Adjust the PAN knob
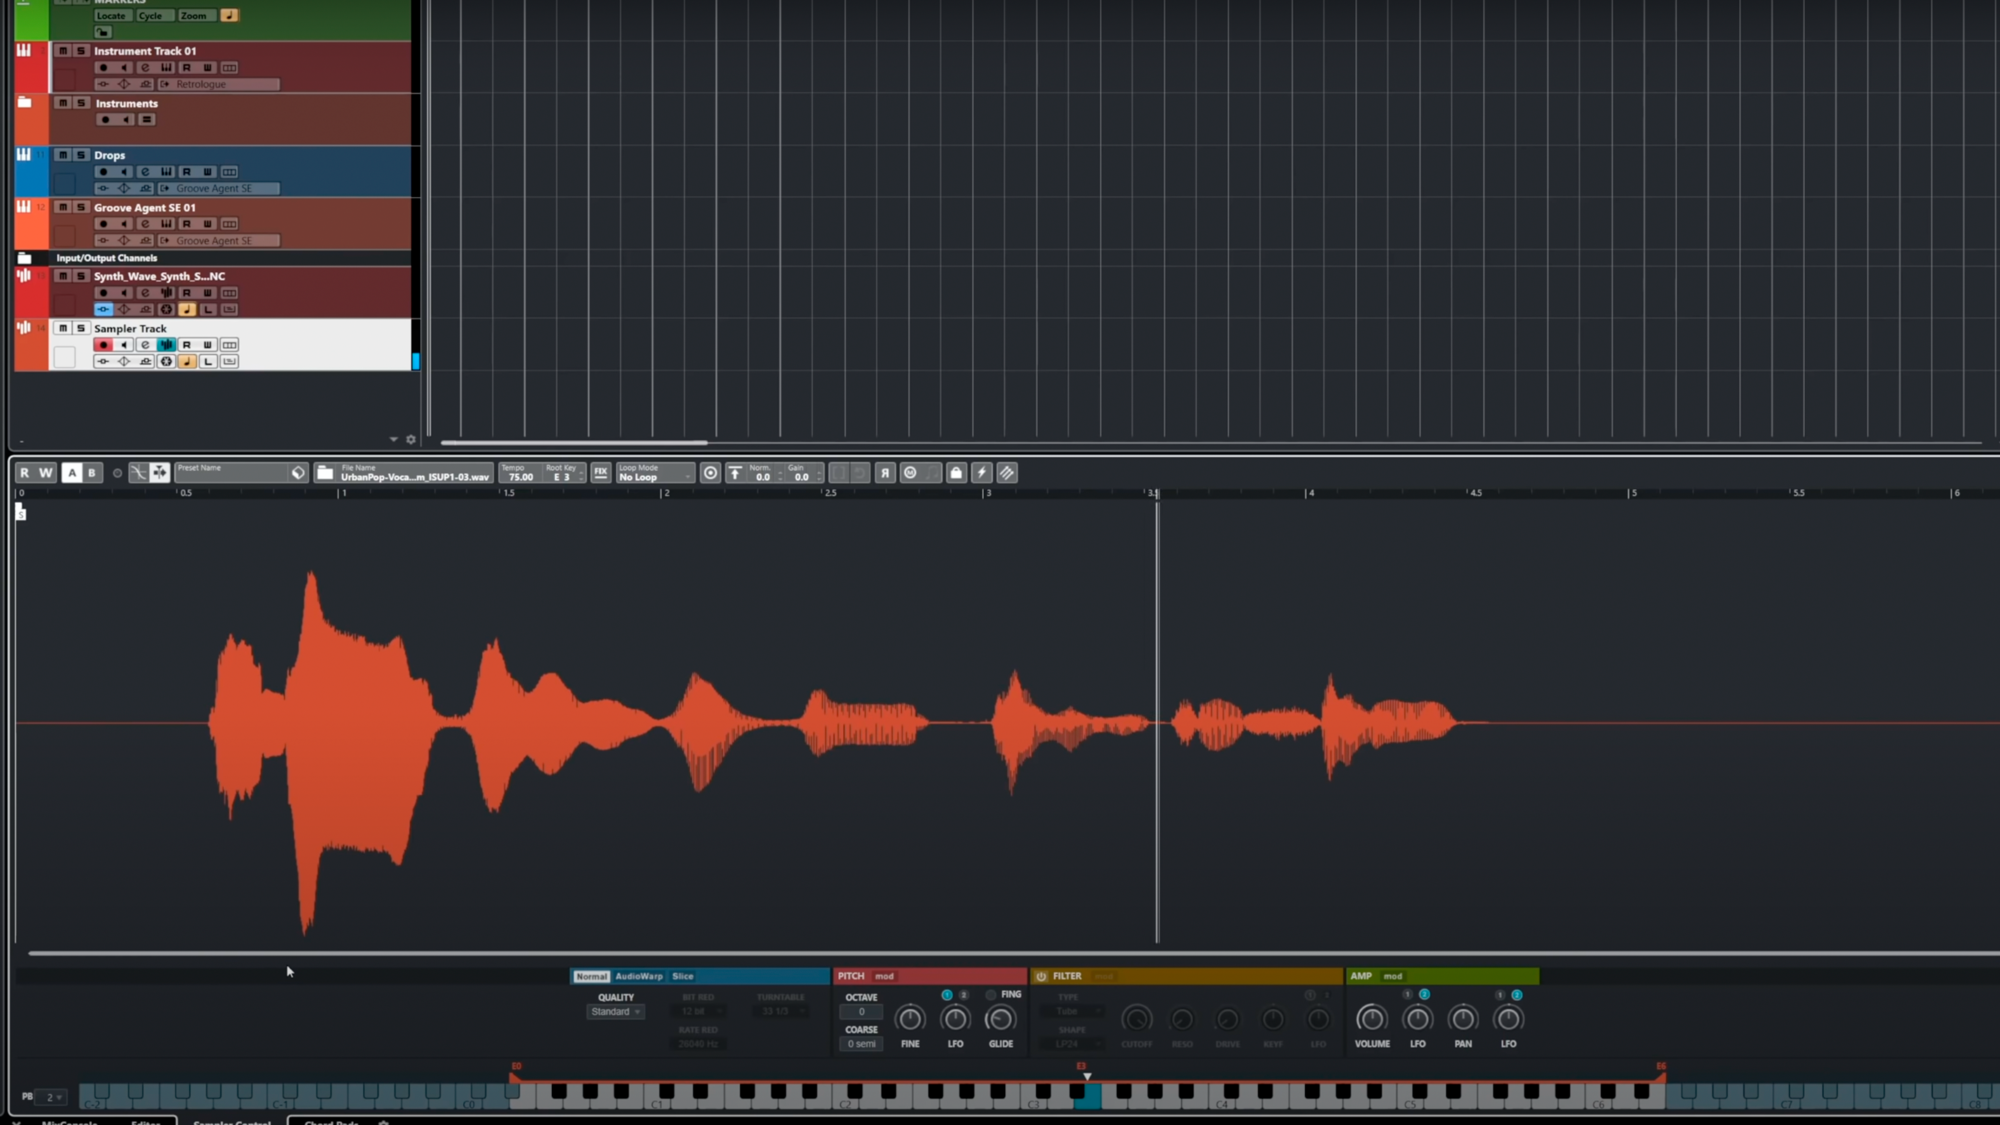The height and width of the screenshot is (1125, 2000). coord(1463,1019)
